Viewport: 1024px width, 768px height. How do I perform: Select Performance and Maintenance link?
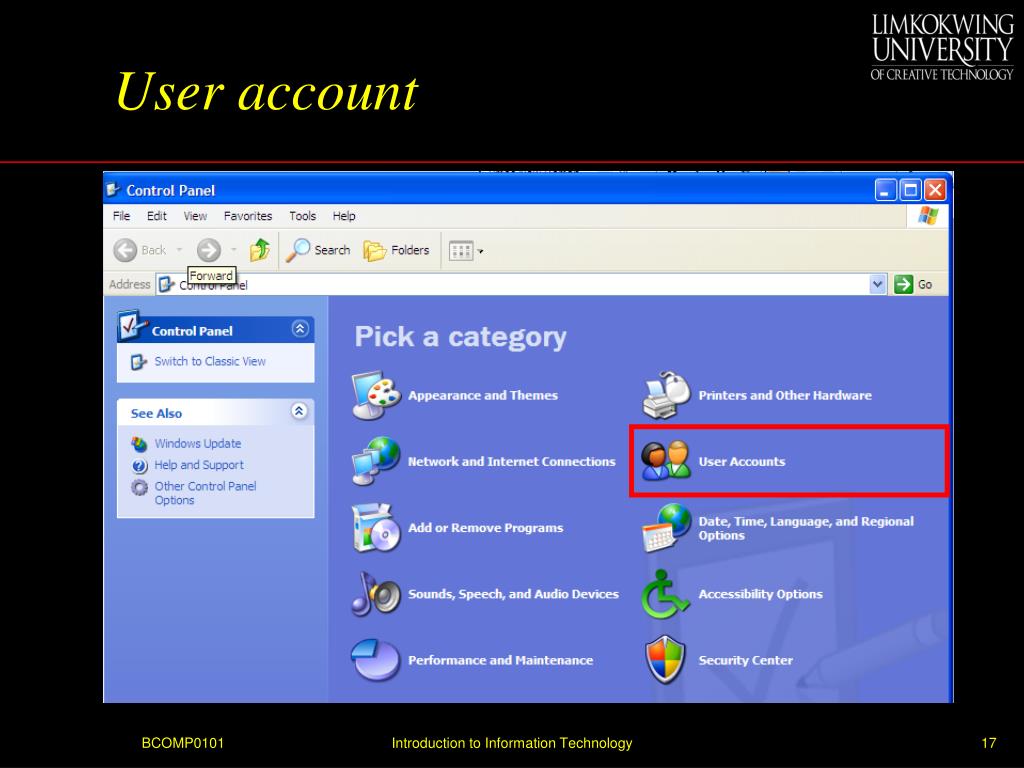click(x=501, y=660)
